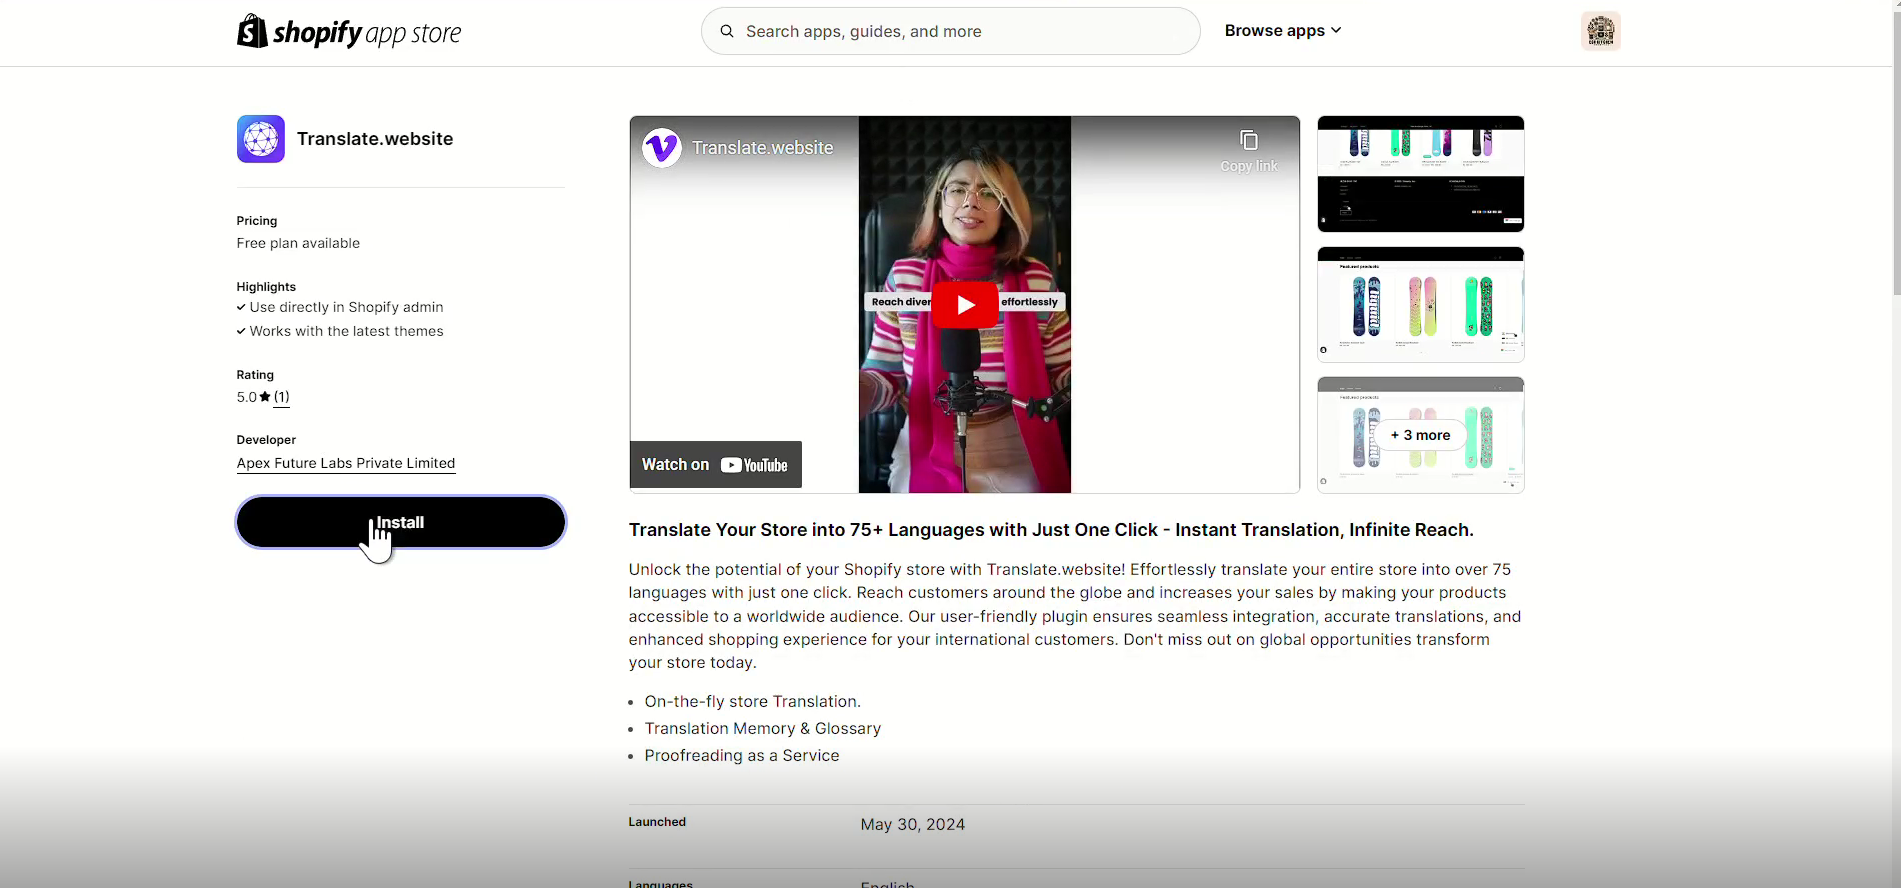Viewport: 1901px width, 888px height.
Task: Click 'Translation Memory & Glossary' bullet
Action: point(763,729)
